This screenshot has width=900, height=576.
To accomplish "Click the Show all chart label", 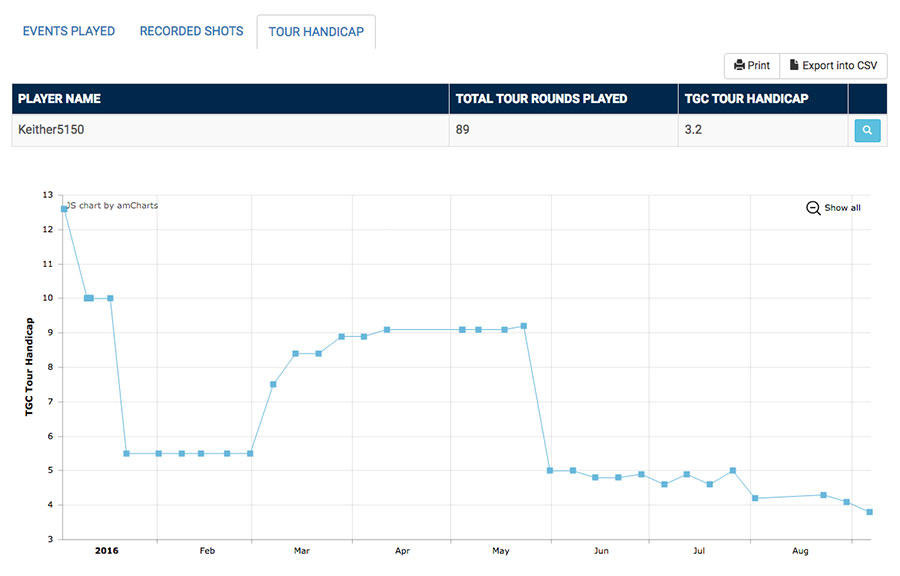I will click(x=842, y=208).
